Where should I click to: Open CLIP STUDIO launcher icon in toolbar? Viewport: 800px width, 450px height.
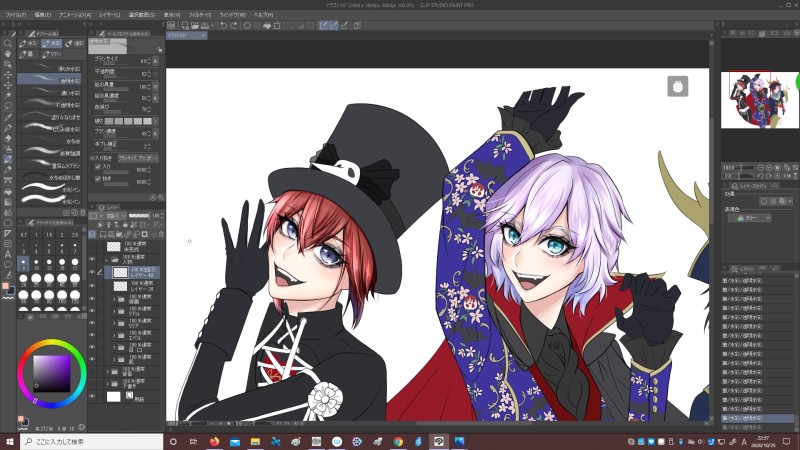click(171, 26)
